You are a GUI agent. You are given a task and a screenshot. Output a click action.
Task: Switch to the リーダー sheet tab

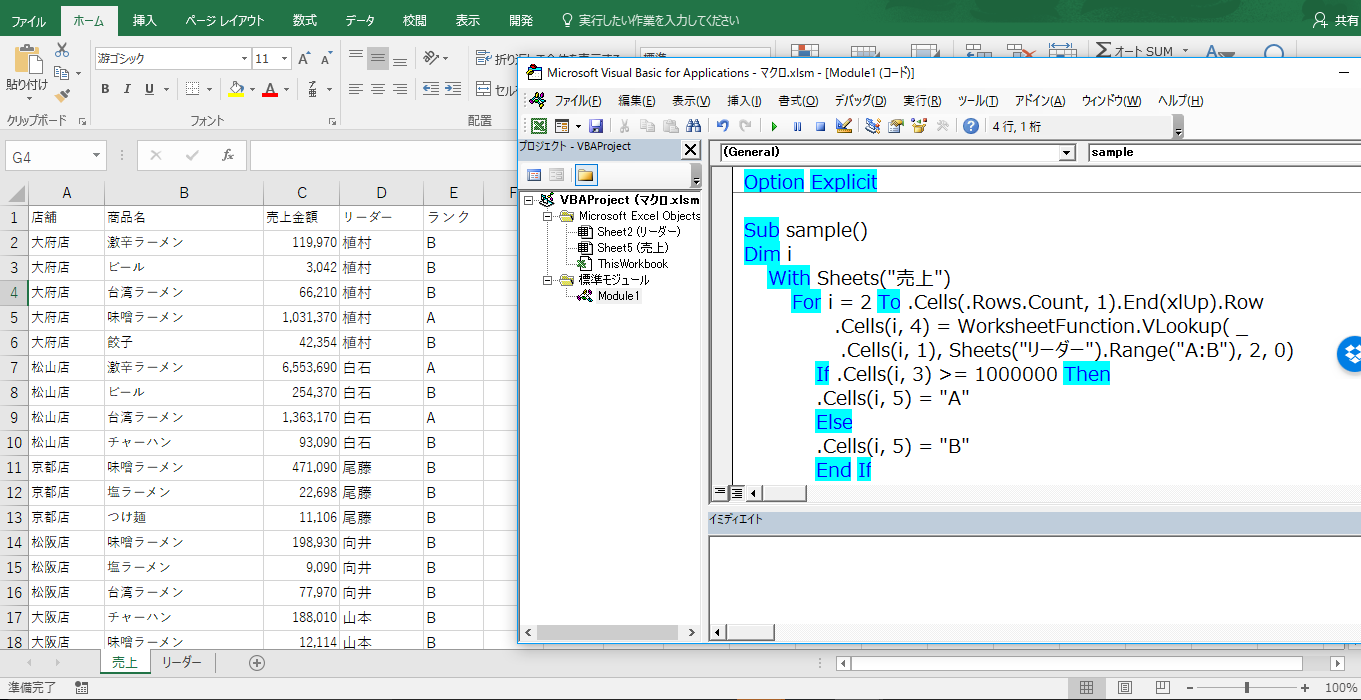click(x=181, y=662)
